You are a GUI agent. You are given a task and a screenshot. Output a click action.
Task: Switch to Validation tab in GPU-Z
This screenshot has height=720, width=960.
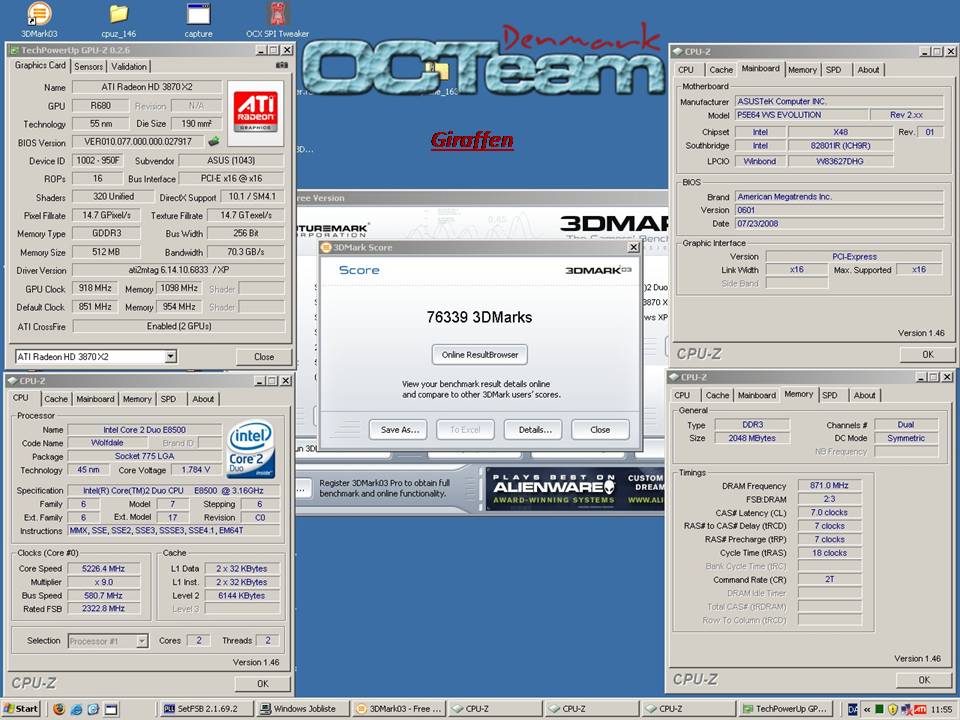[129, 66]
